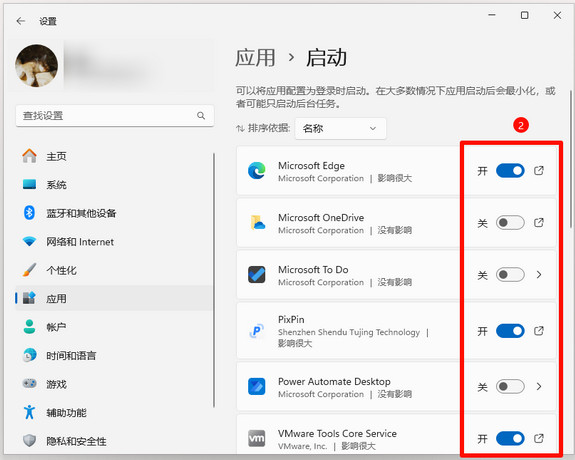Click the Shenzhen Shendu Tujing Technology text
This screenshot has width=575, height=460.
(349, 332)
